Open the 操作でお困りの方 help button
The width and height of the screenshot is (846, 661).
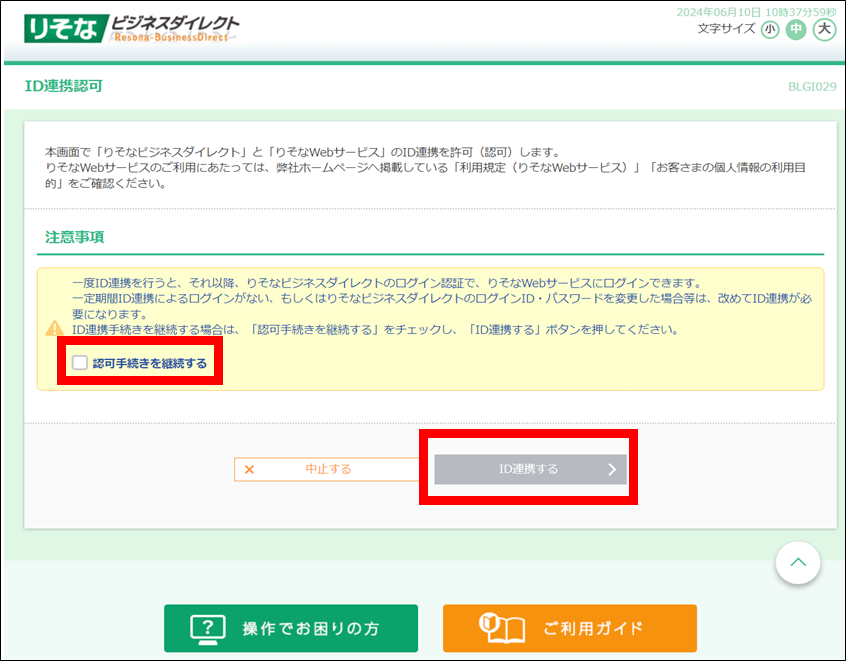point(291,628)
